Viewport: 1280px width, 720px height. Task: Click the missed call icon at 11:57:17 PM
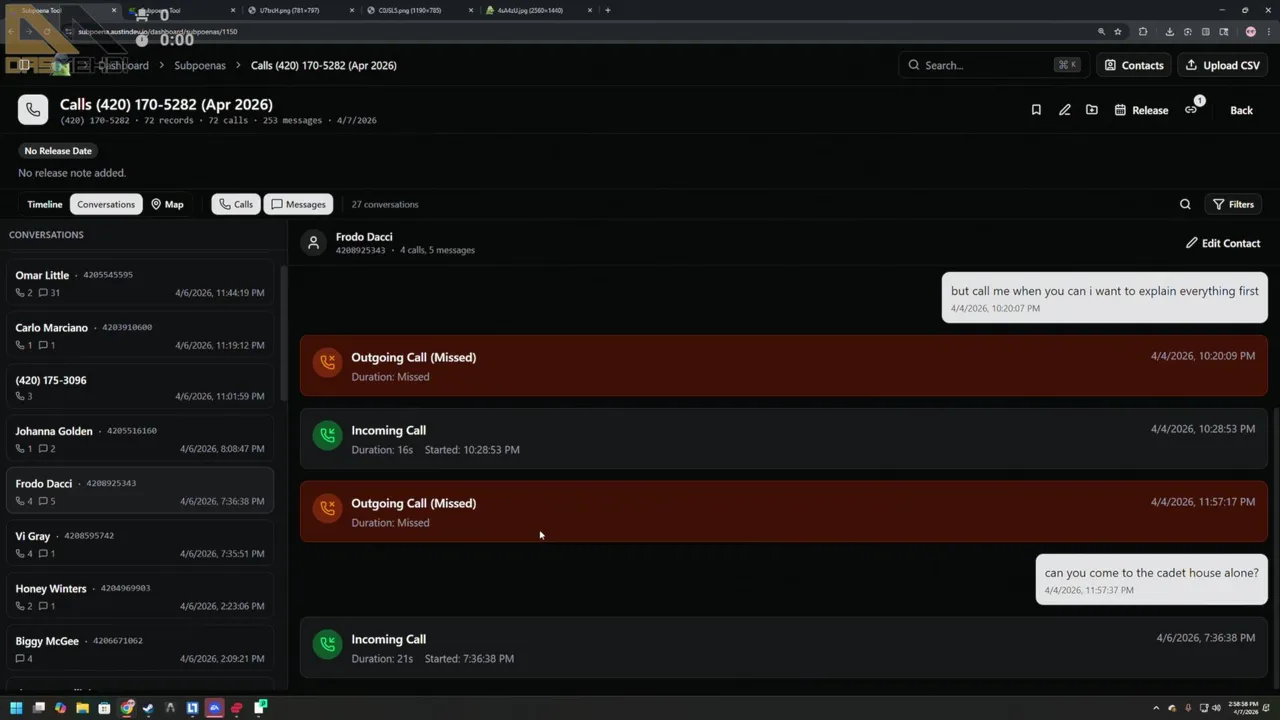(327, 508)
